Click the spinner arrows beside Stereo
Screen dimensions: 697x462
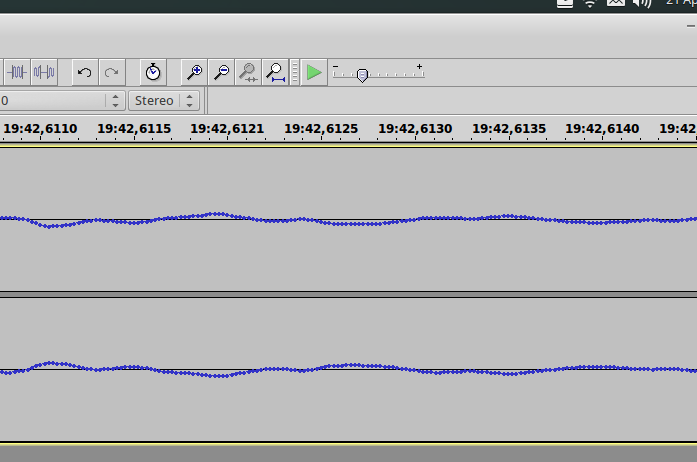[x=190, y=100]
